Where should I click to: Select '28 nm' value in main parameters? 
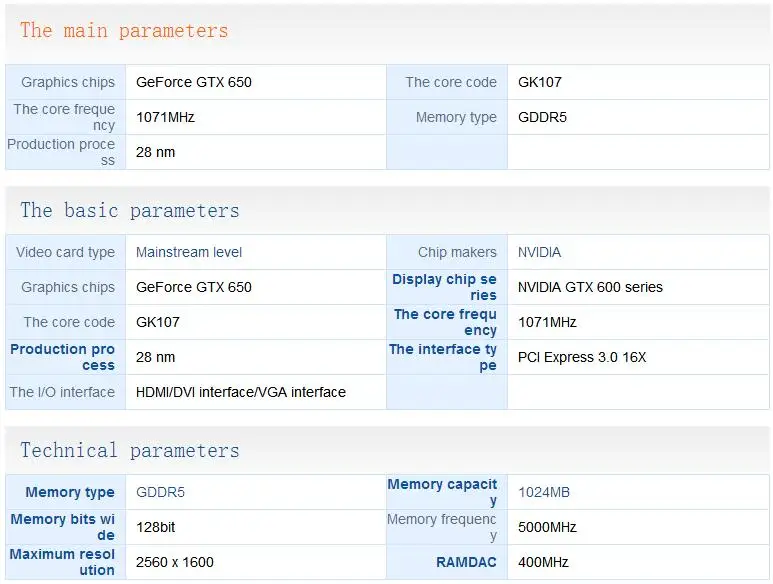[x=155, y=152]
